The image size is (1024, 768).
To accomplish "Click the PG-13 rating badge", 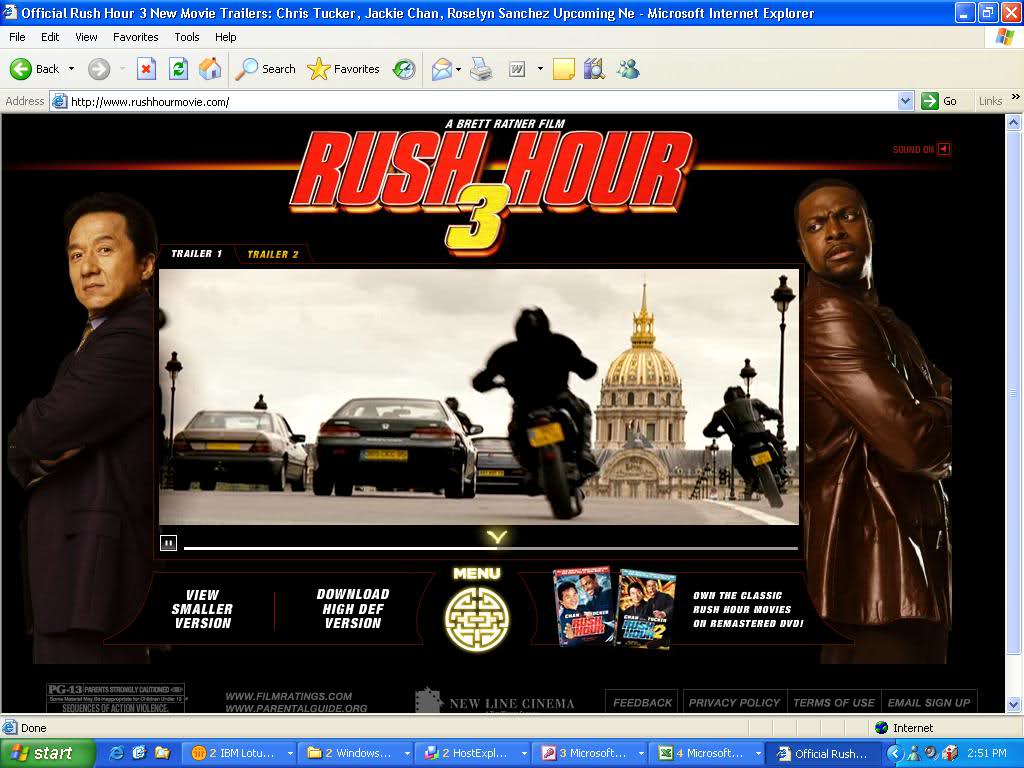I will (x=116, y=697).
